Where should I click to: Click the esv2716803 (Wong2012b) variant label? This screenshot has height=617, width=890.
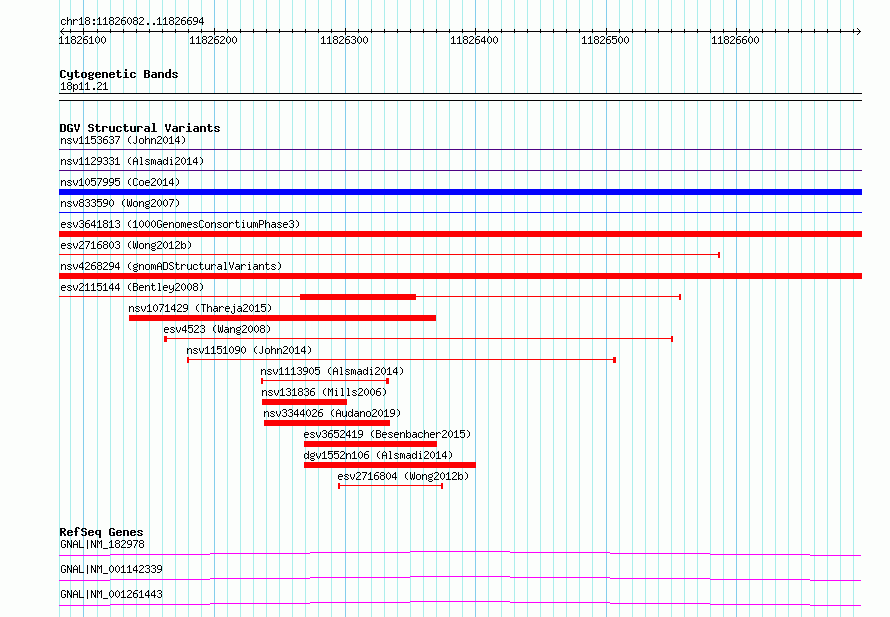click(126, 245)
